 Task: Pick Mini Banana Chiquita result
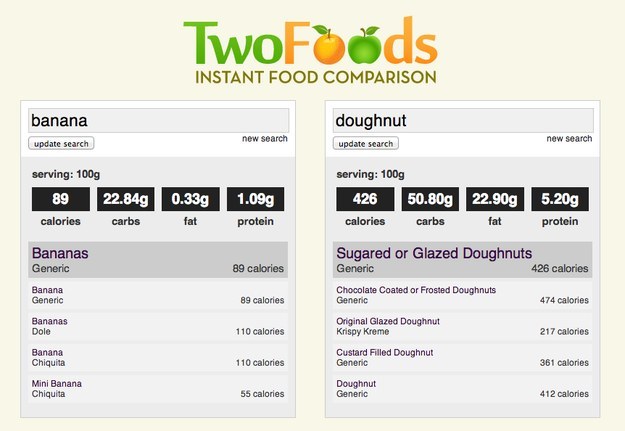[158, 388]
